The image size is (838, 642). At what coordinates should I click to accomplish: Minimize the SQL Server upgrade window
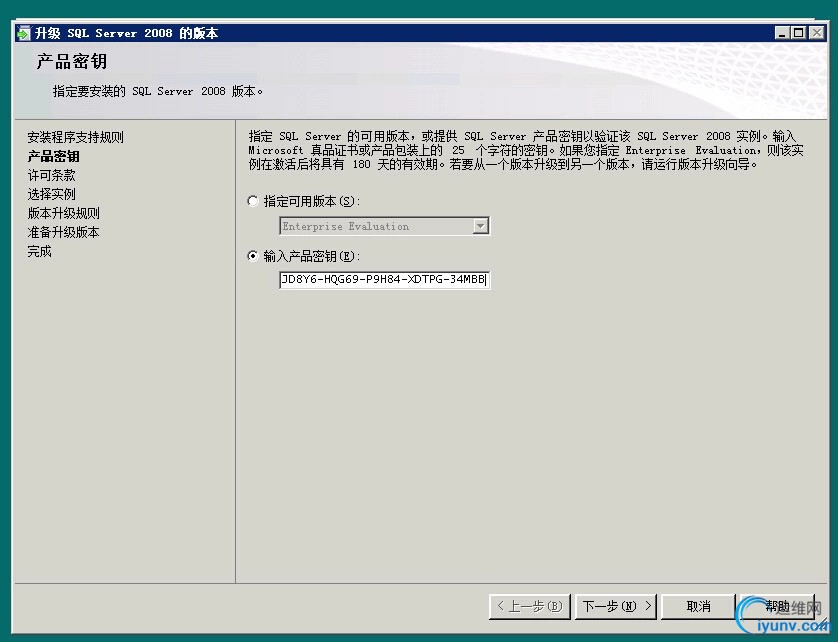click(782, 33)
